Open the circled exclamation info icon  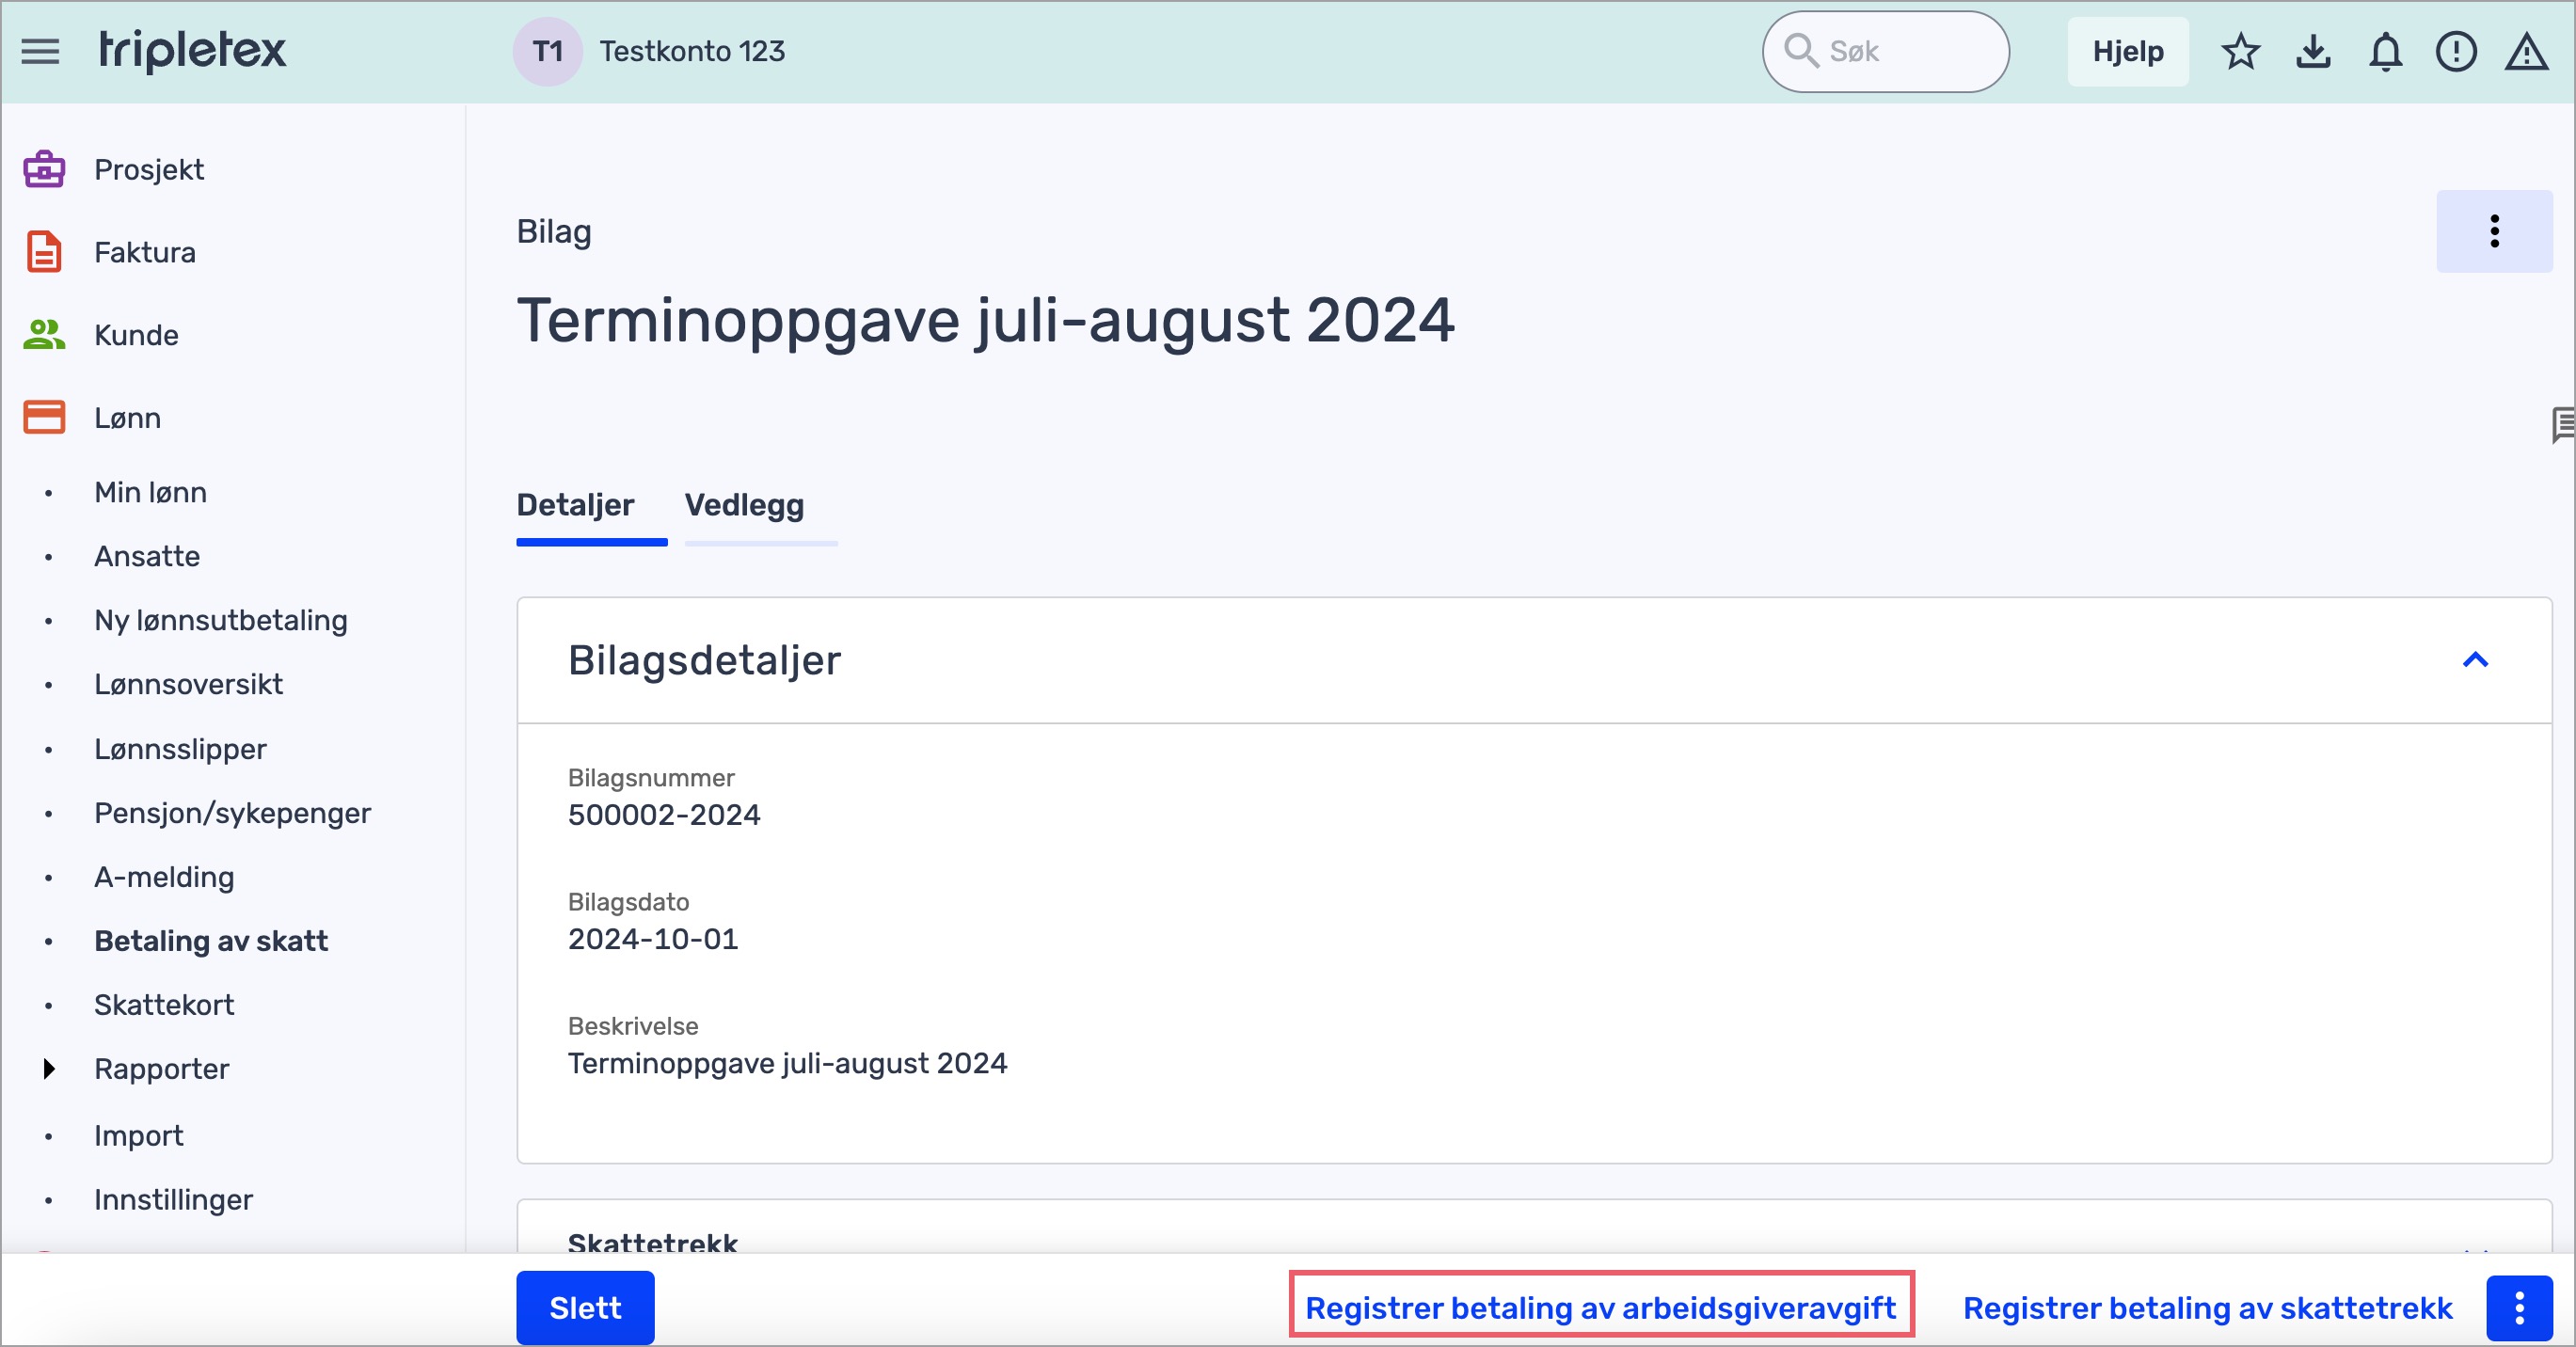pyautogui.click(x=2456, y=51)
